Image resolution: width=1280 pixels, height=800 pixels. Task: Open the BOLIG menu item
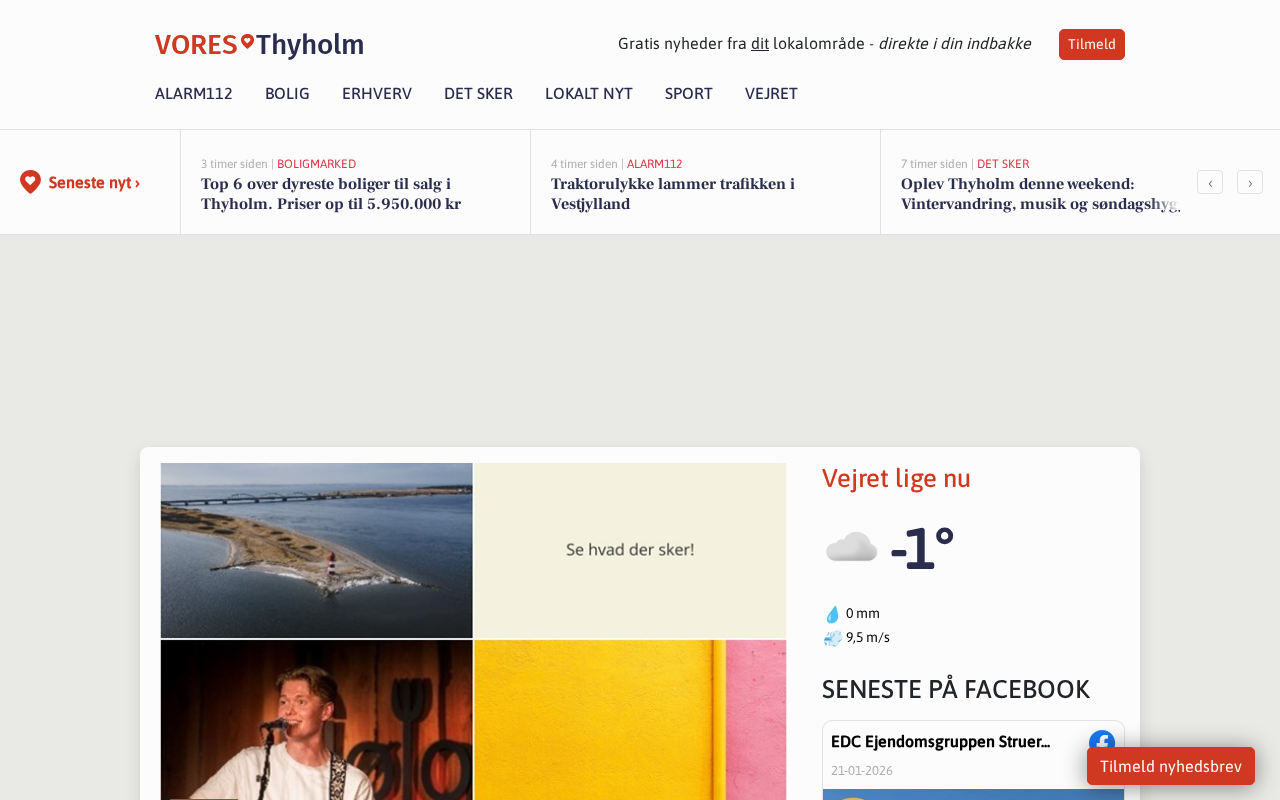[287, 93]
